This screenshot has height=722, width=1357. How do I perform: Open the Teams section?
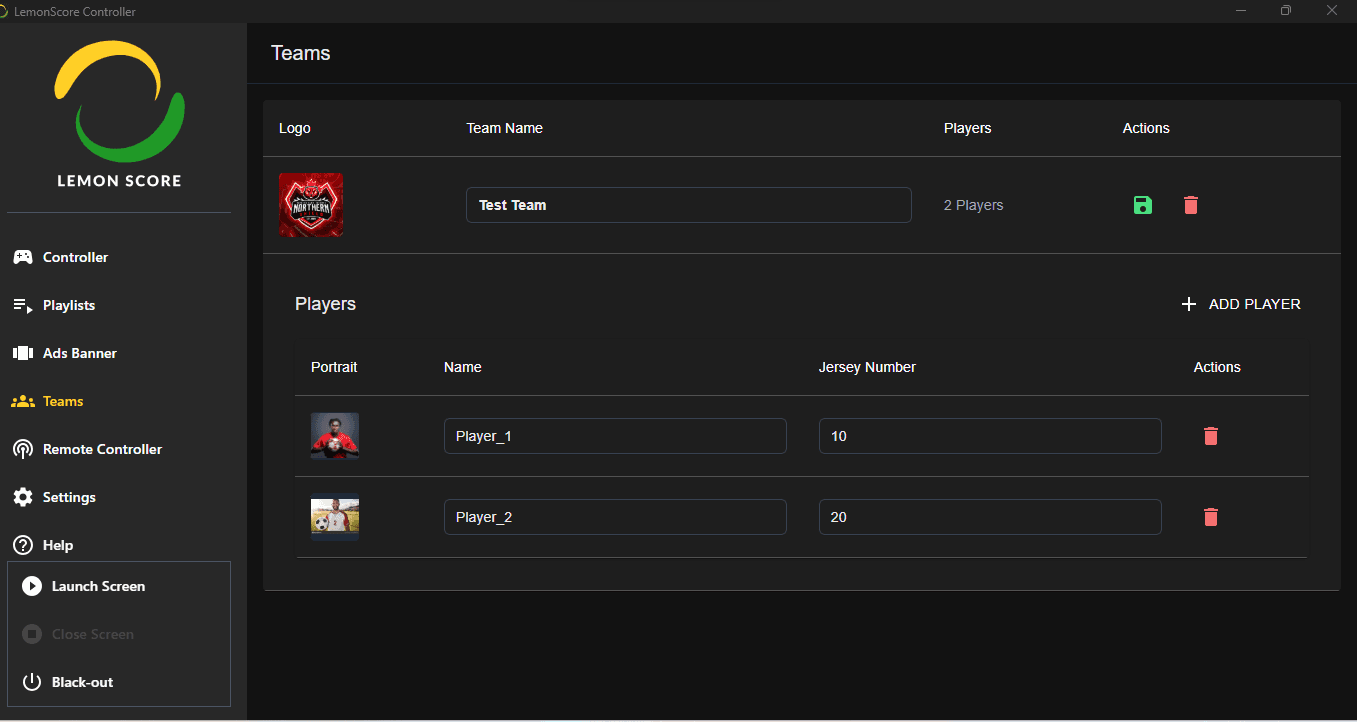pyautogui.click(x=61, y=401)
